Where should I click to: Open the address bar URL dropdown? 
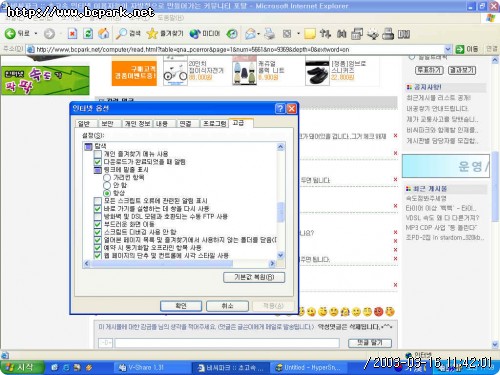pyautogui.click(x=448, y=49)
